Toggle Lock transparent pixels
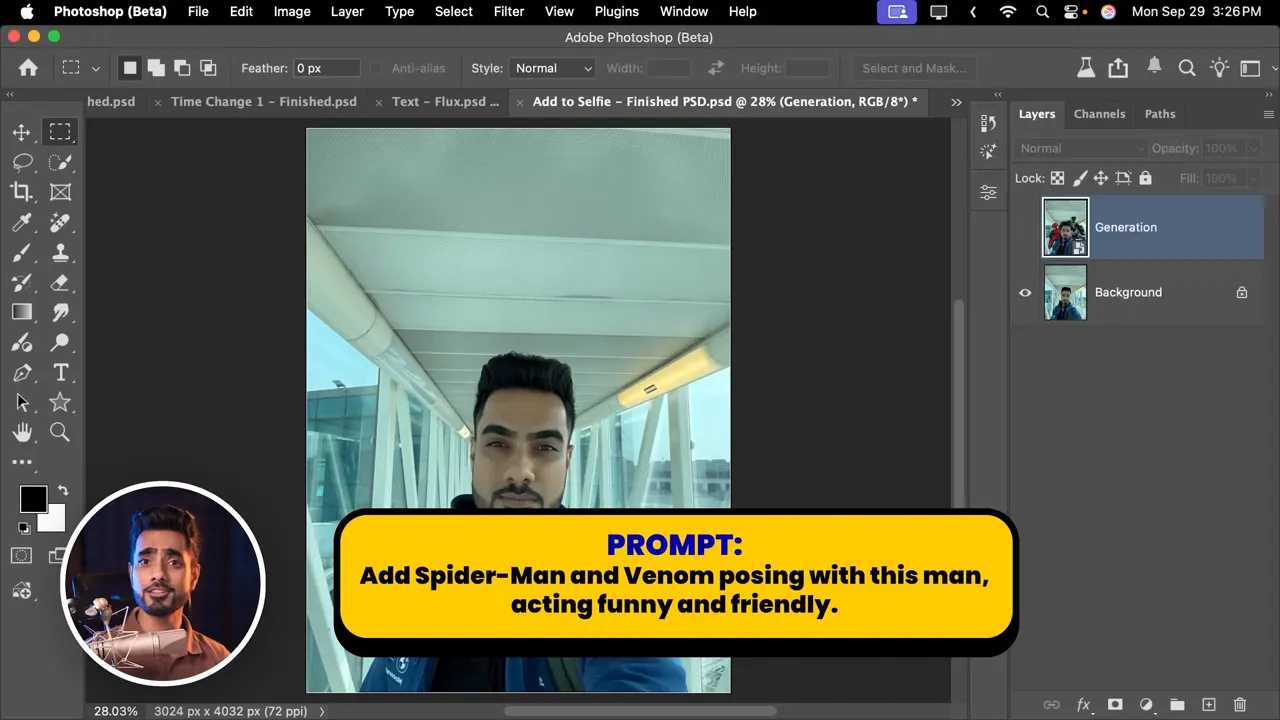1280x720 pixels. click(1057, 178)
